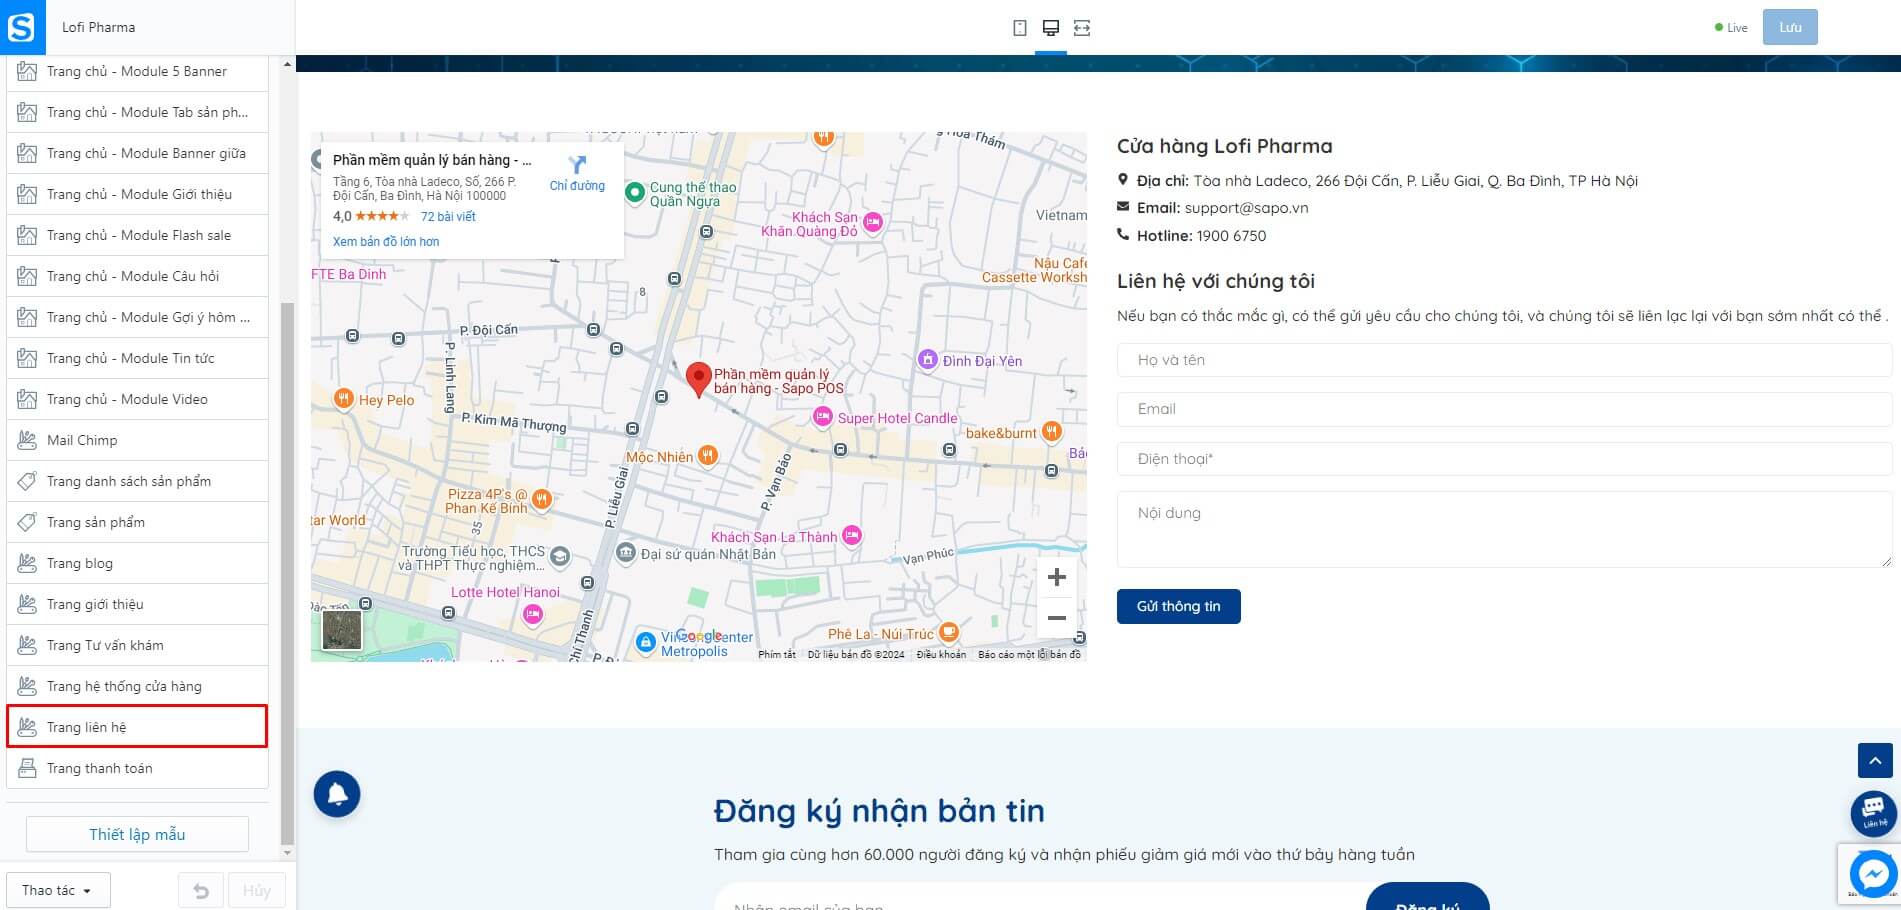1901x910 pixels.
Task: Click the Hotline 1900 6750 text
Action: pos(1201,236)
